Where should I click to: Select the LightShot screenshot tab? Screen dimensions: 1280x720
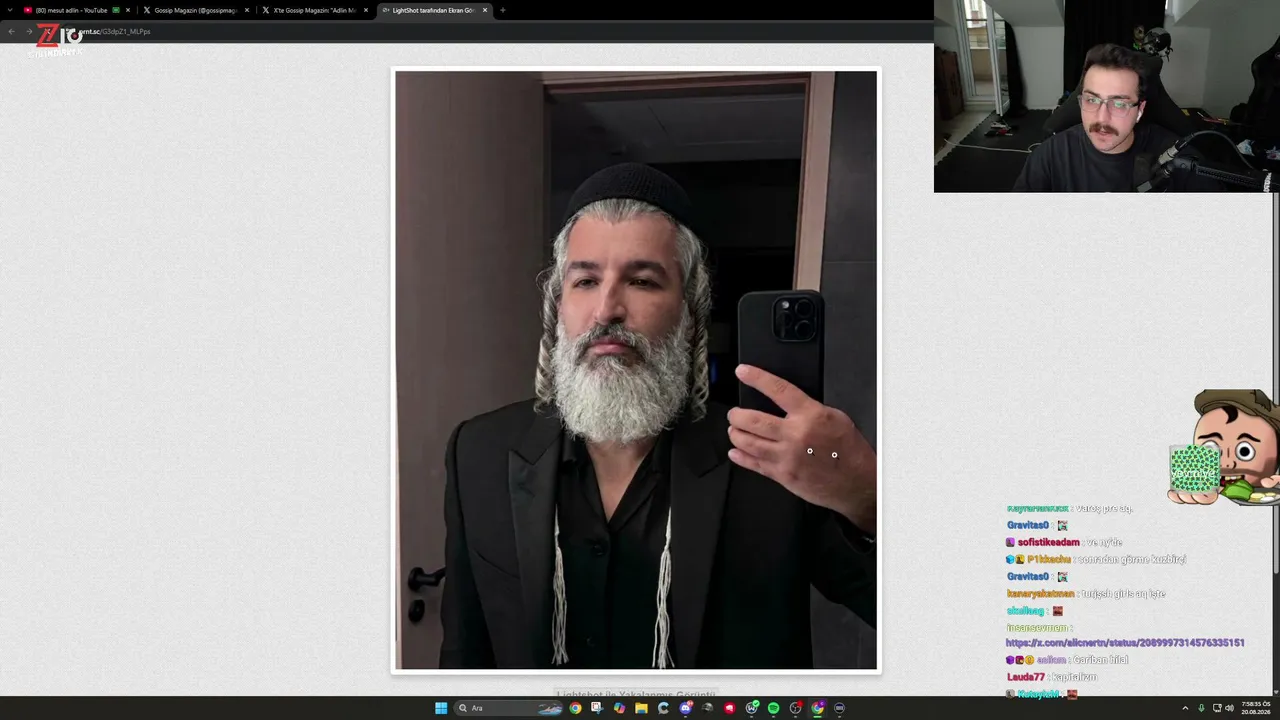(434, 10)
